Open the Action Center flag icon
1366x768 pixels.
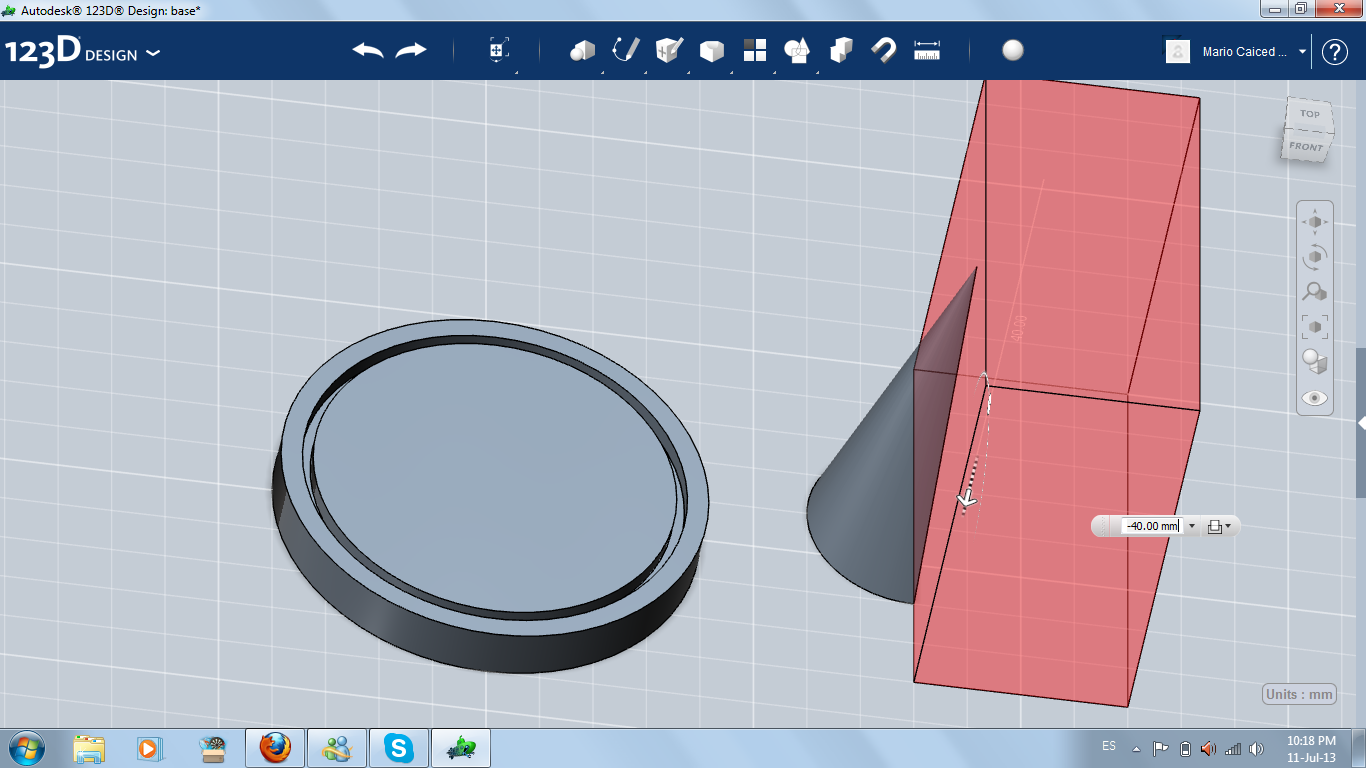[x=1161, y=748]
